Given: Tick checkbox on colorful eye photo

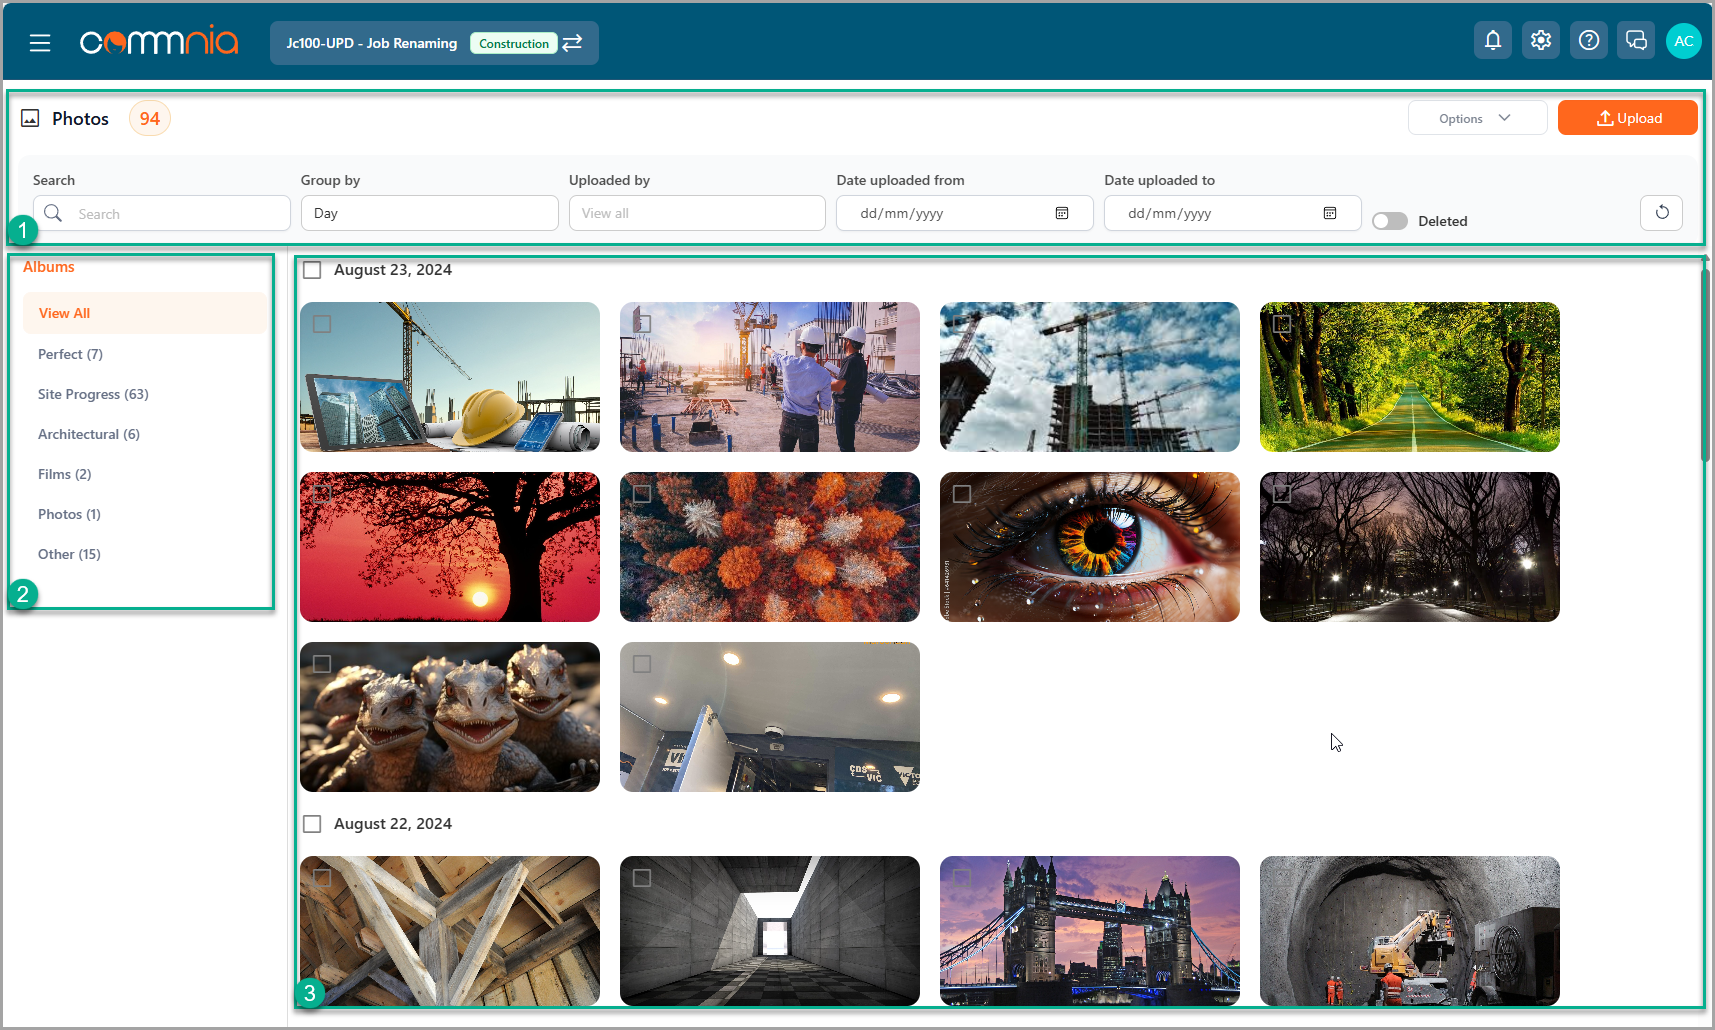Looking at the screenshot, I should [x=962, y=494].
